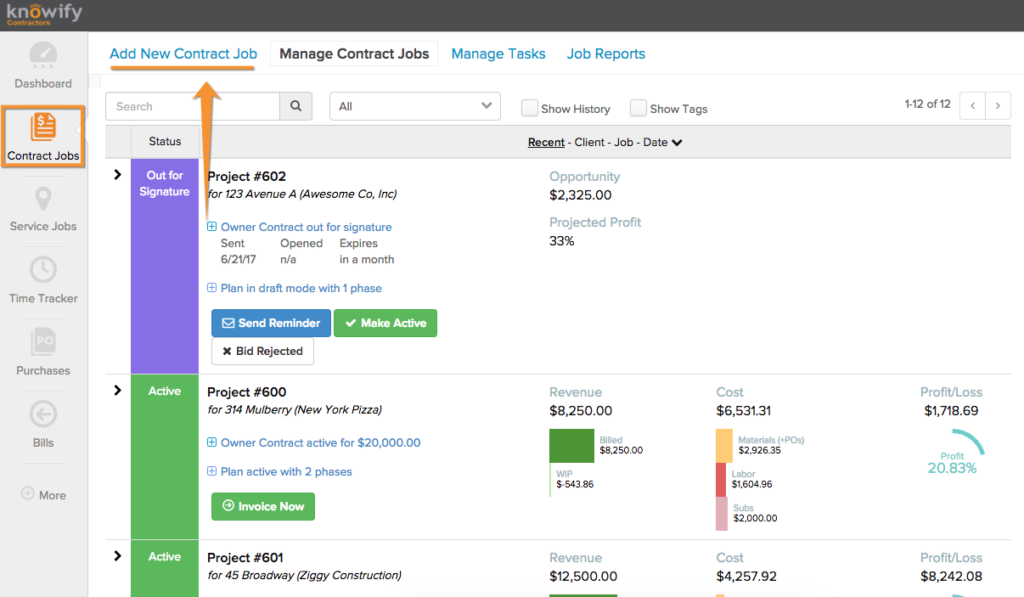Open the Time Tracker
Screen dimensions: 1024x597
click(x=43, y=281)
